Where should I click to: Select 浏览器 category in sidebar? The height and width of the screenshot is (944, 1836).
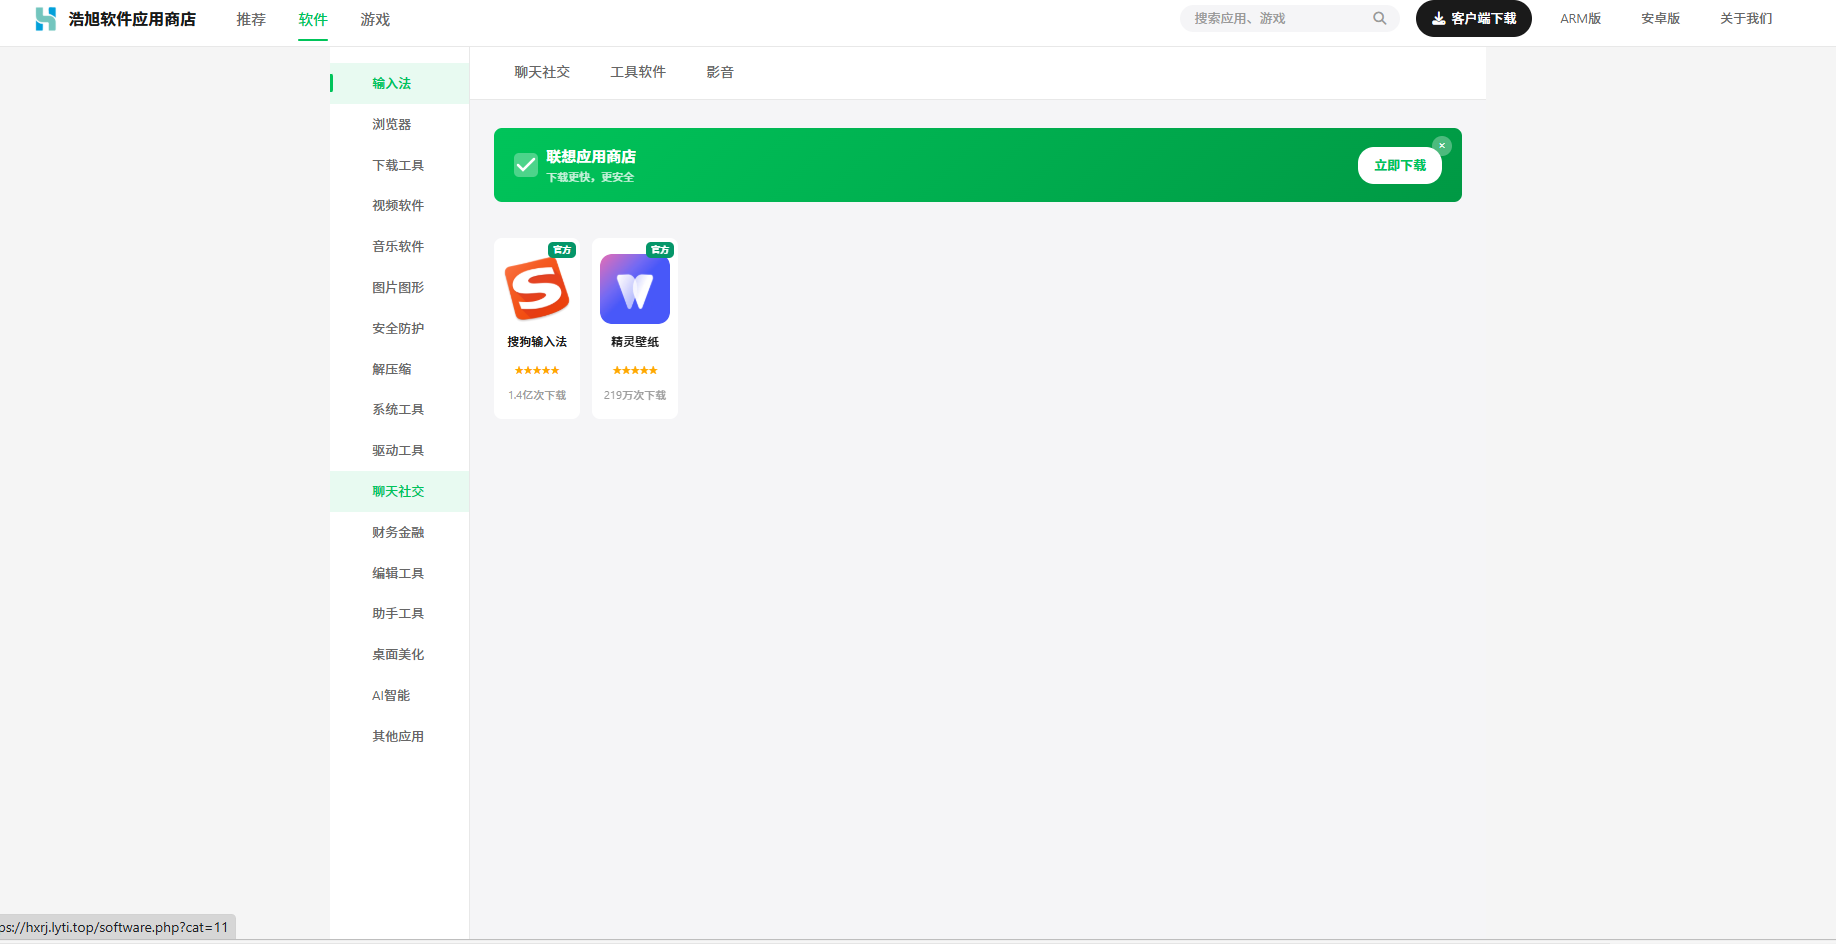(392, 124)
